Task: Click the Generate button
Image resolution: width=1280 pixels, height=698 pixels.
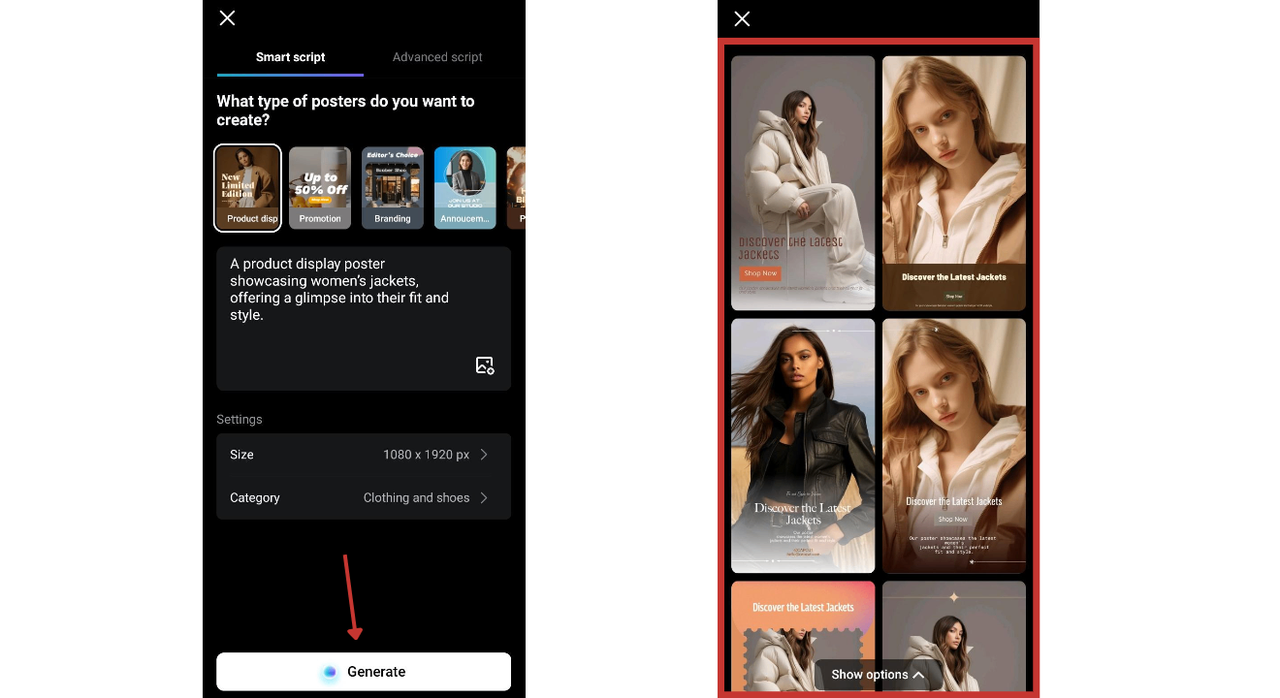Action: [x=364, y=672]
